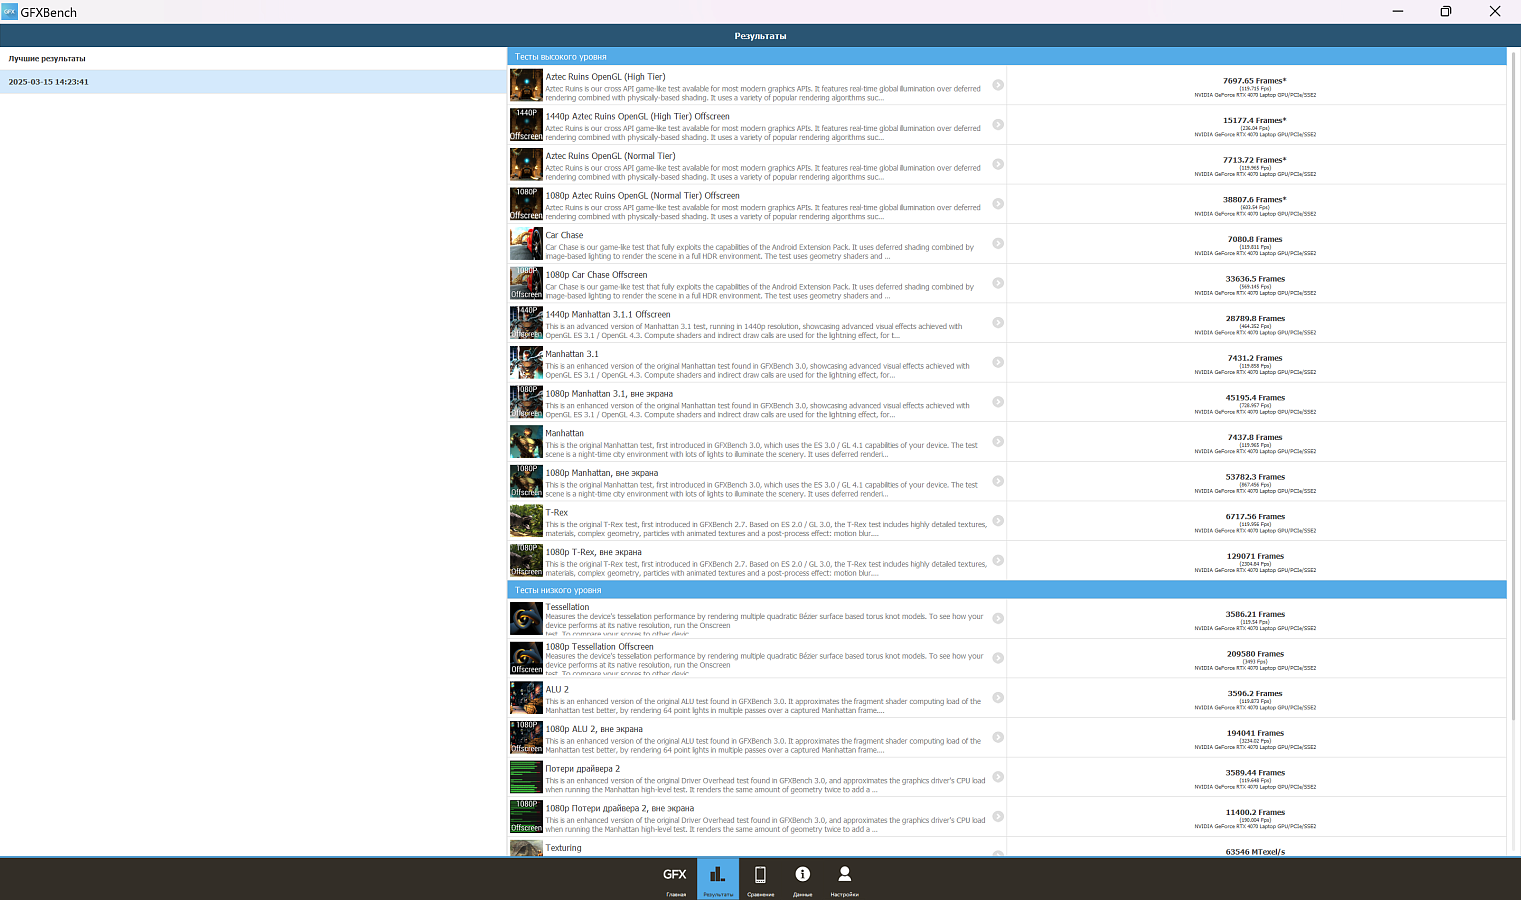
Task: Expand details arrow for 1080p Aztec Ruins Normal Offscreen
Action: 998,204
